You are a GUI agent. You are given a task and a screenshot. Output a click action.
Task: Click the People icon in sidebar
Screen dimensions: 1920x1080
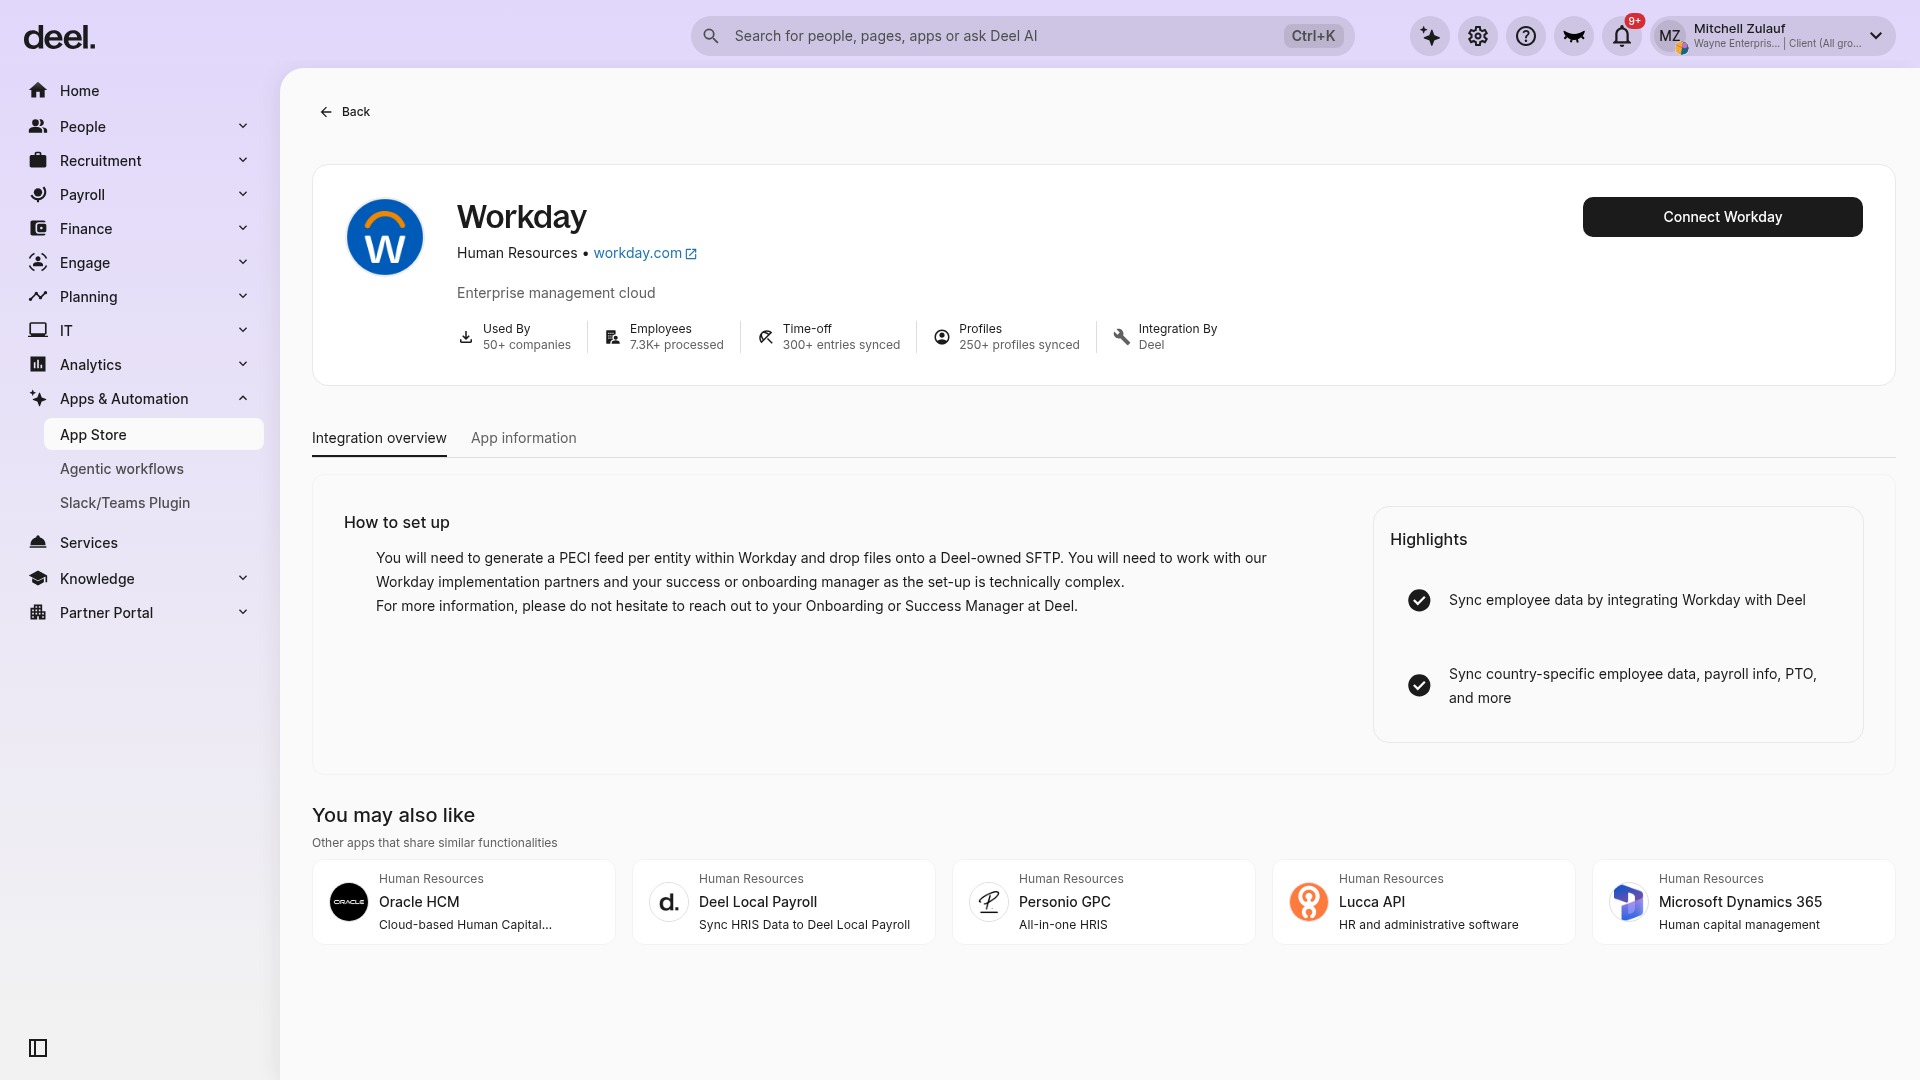38,127
